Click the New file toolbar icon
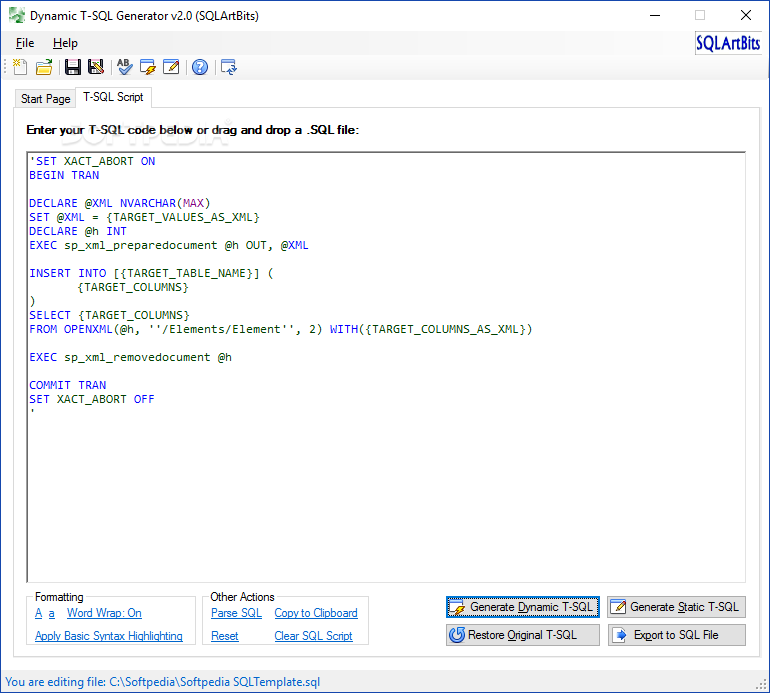Viewport: 770px width, 693px height. (x=20, y=67)
